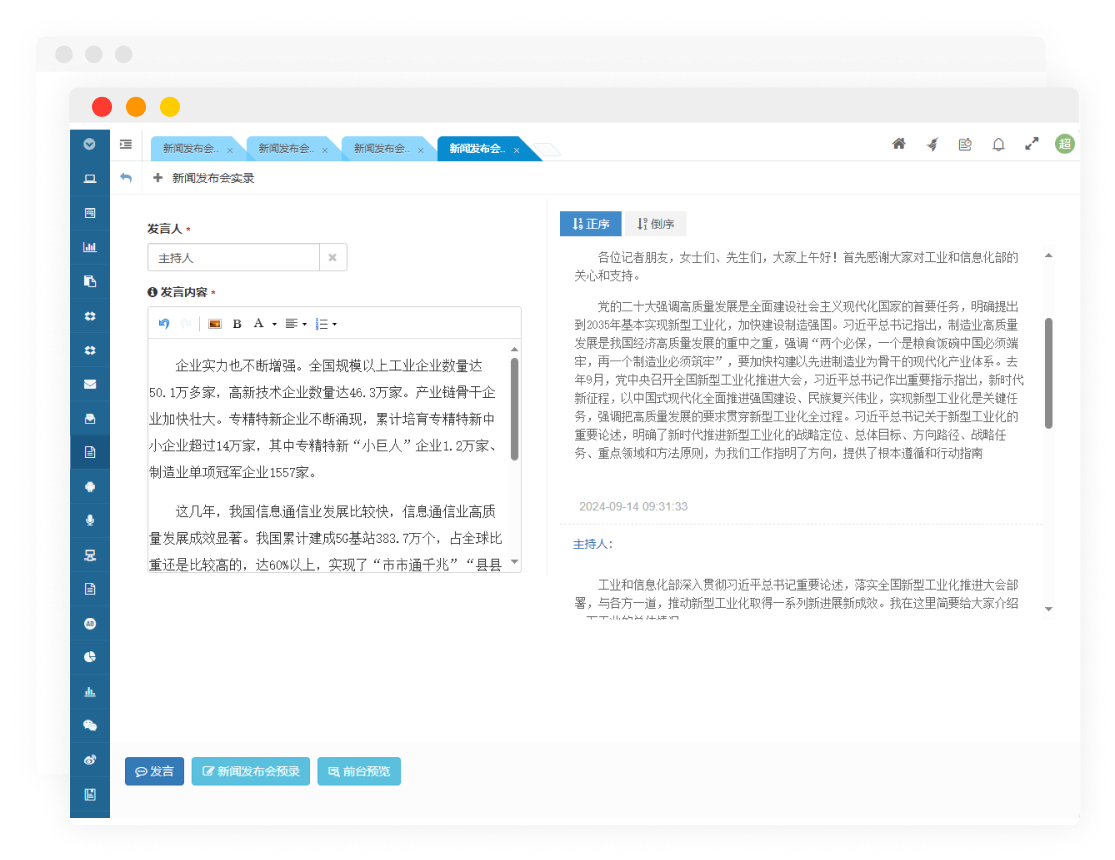Viewport: 1115px width, 860px height.
Task: Click the home icon in top bar
Action: pyautogui.click(x=899, y=144)
